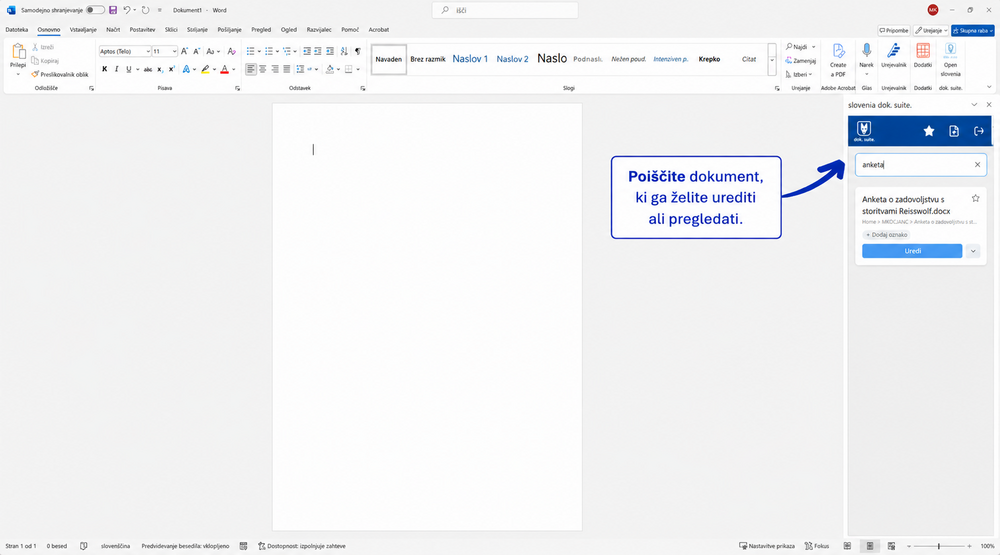This screenshot has width=1000, height=555.
Task: Open the Urejevalnik editor tool
Action: pyautogui.click(x=893, y=56)
